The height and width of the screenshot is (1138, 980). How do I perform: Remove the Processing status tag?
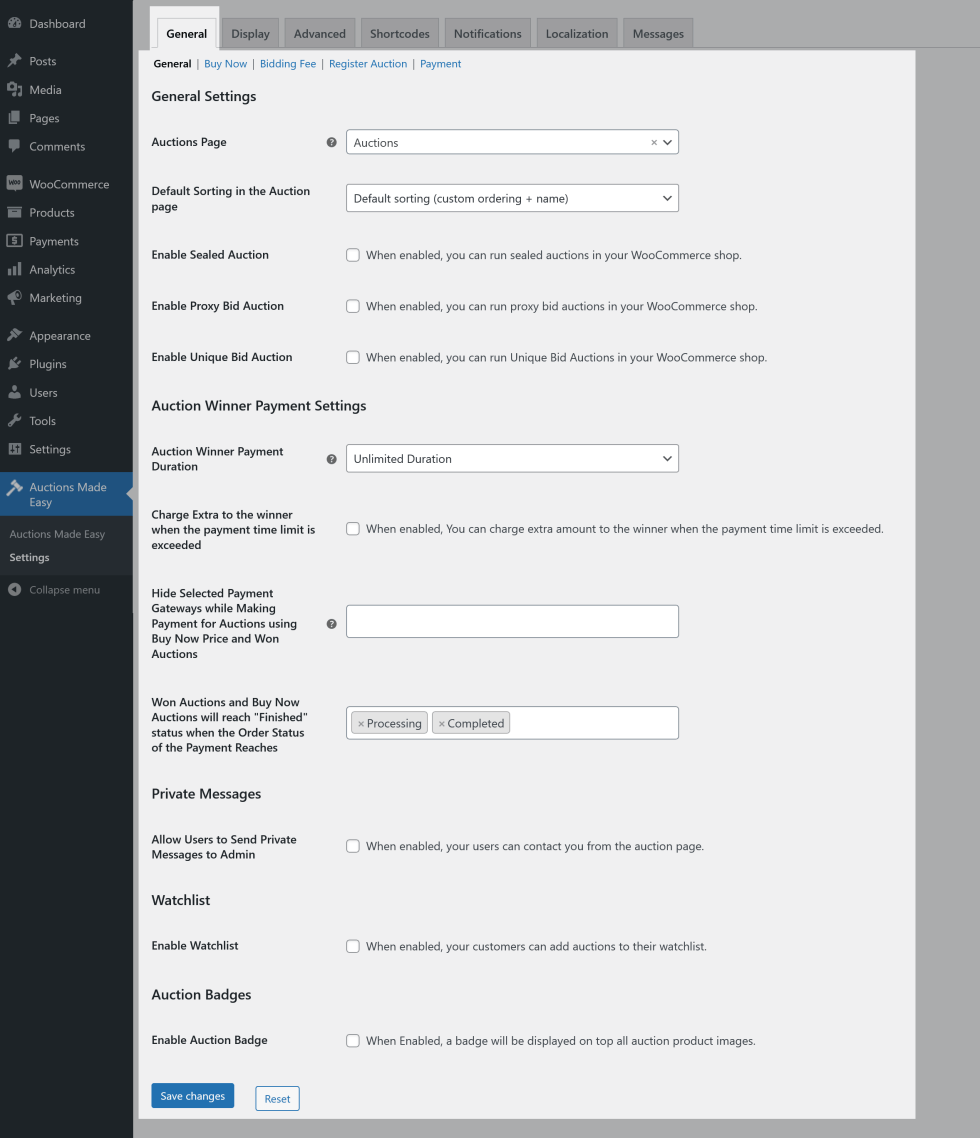click(361, 724)
